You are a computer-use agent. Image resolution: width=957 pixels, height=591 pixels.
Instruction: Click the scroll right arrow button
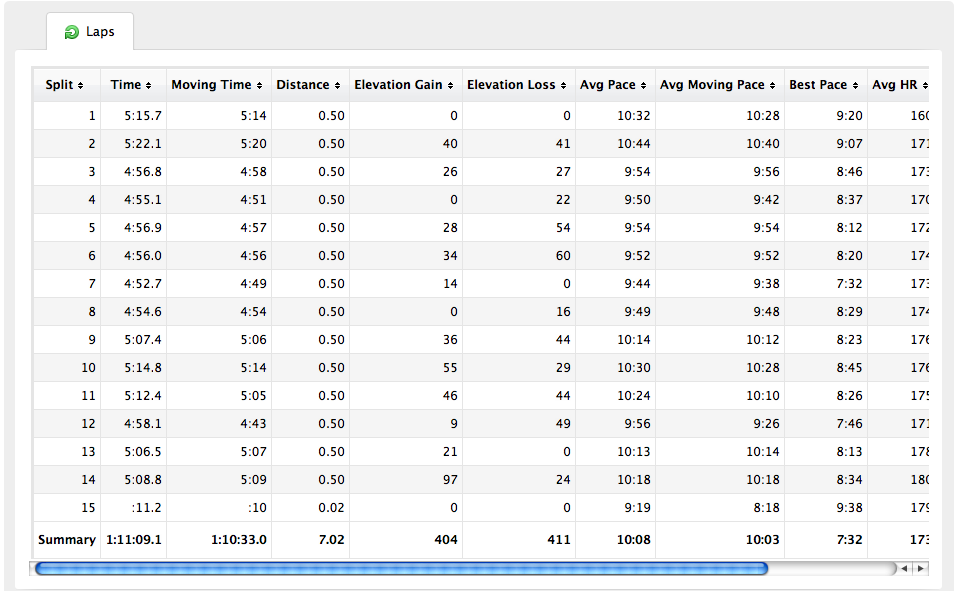click(x=920, y=568)
